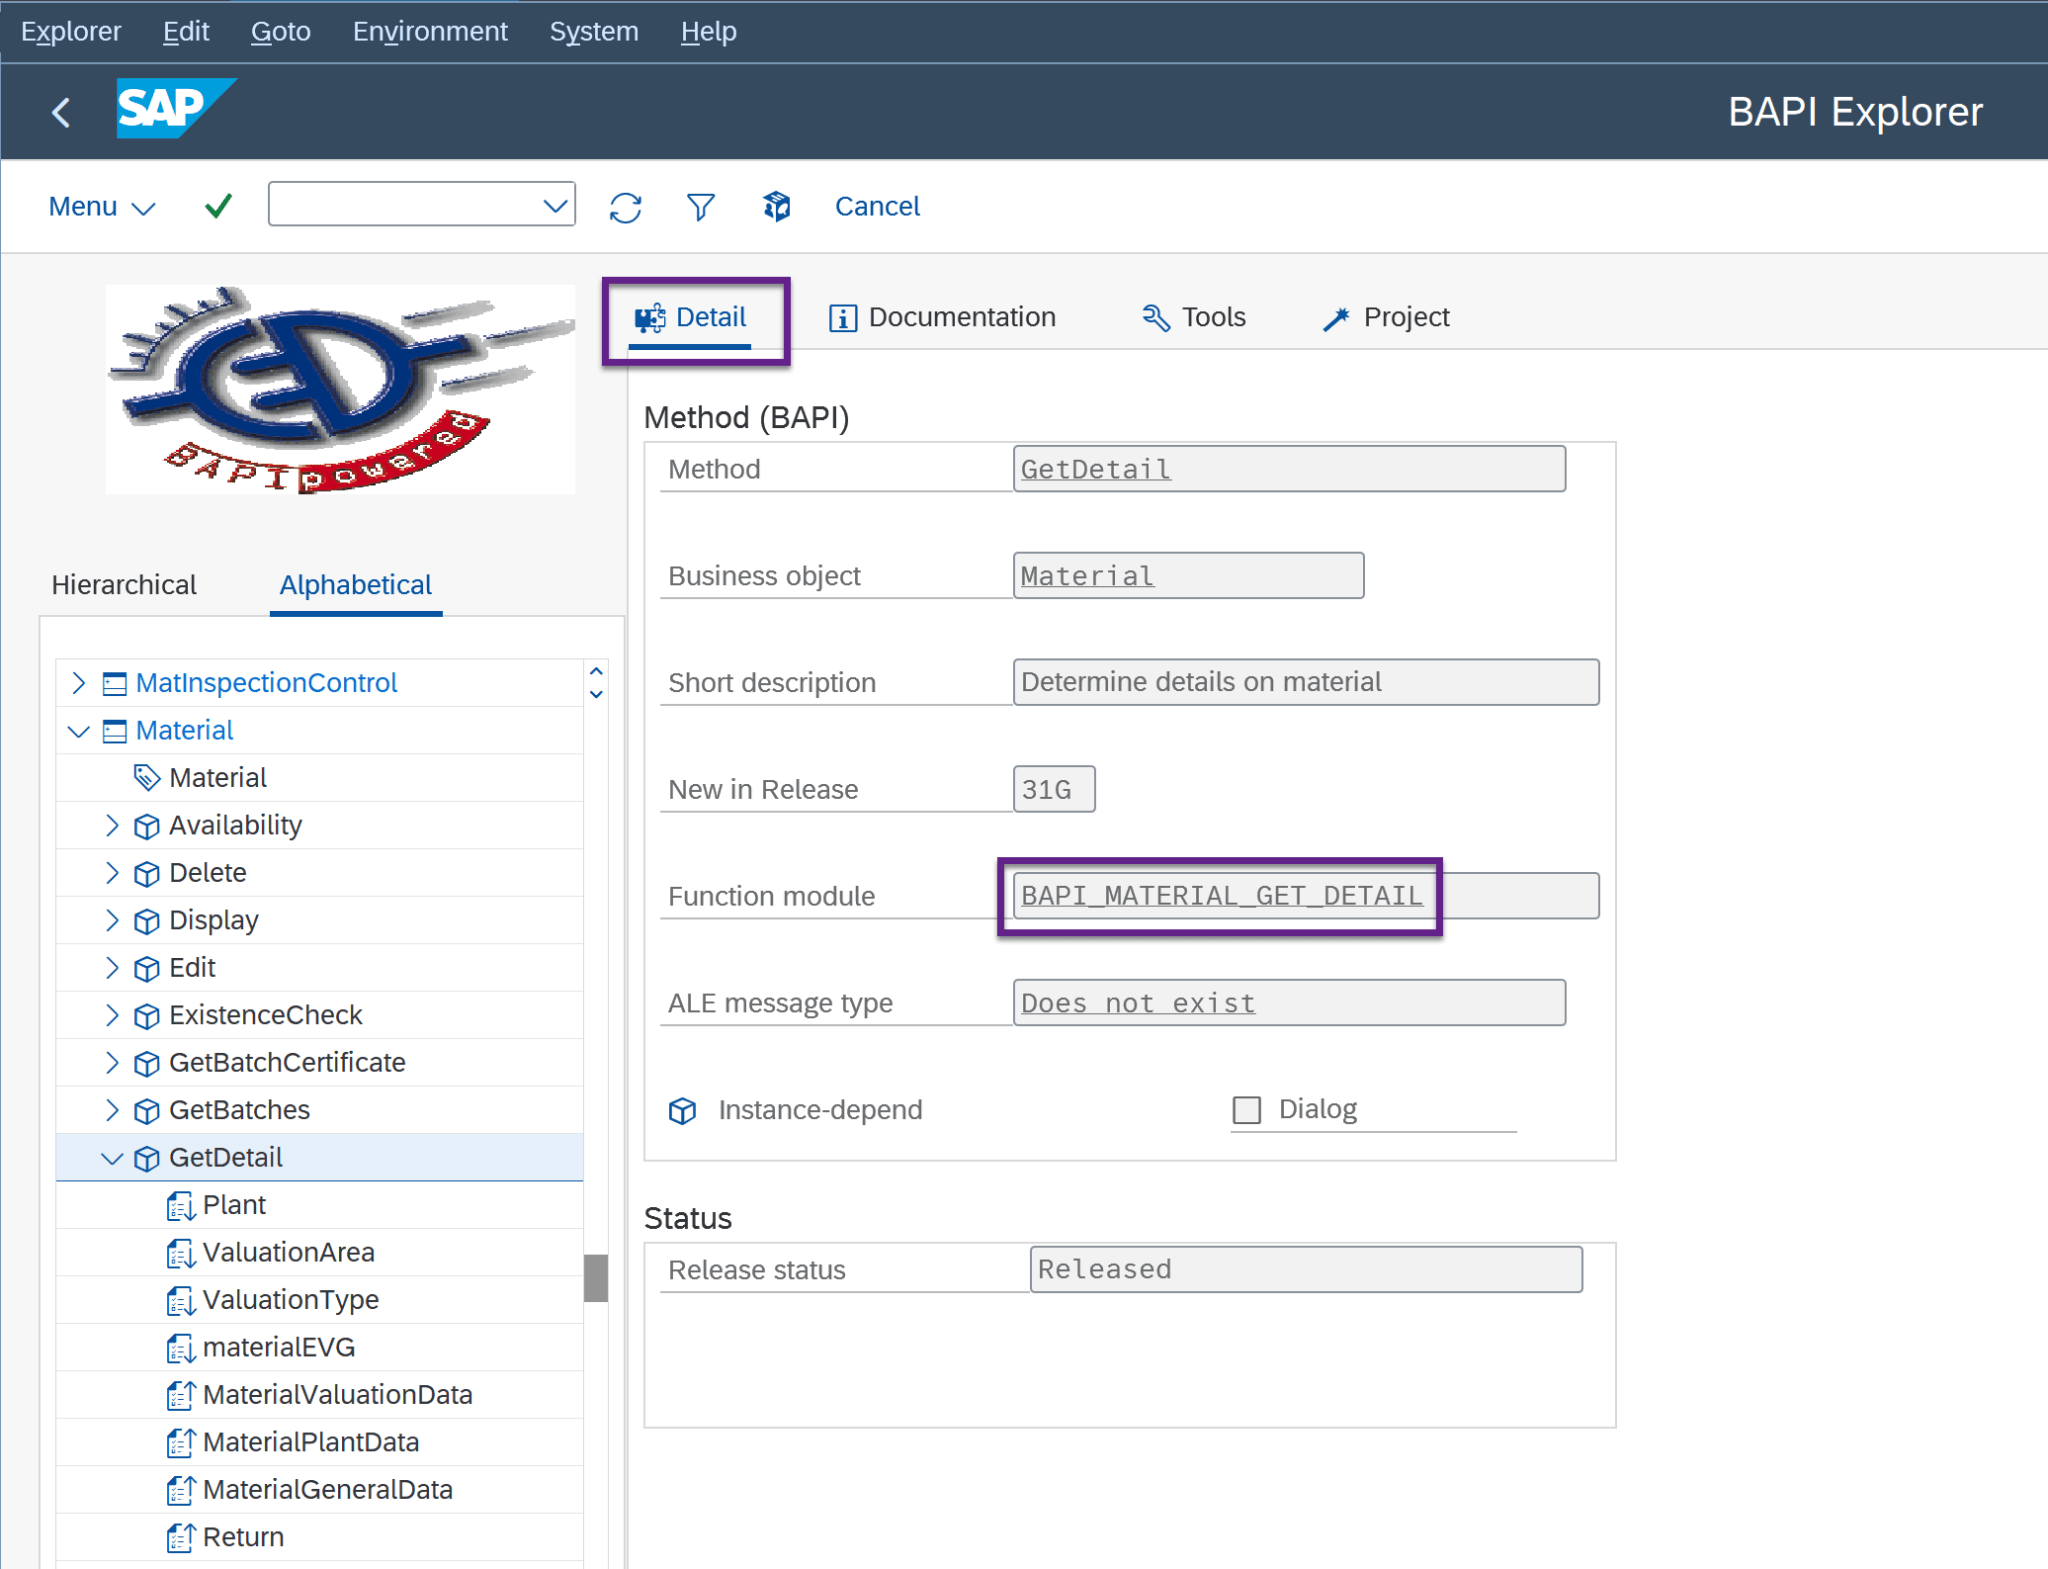2048x1569 pixels.
Task: Expand the MatInspectionControl tree node
Action: click(79, 682)
